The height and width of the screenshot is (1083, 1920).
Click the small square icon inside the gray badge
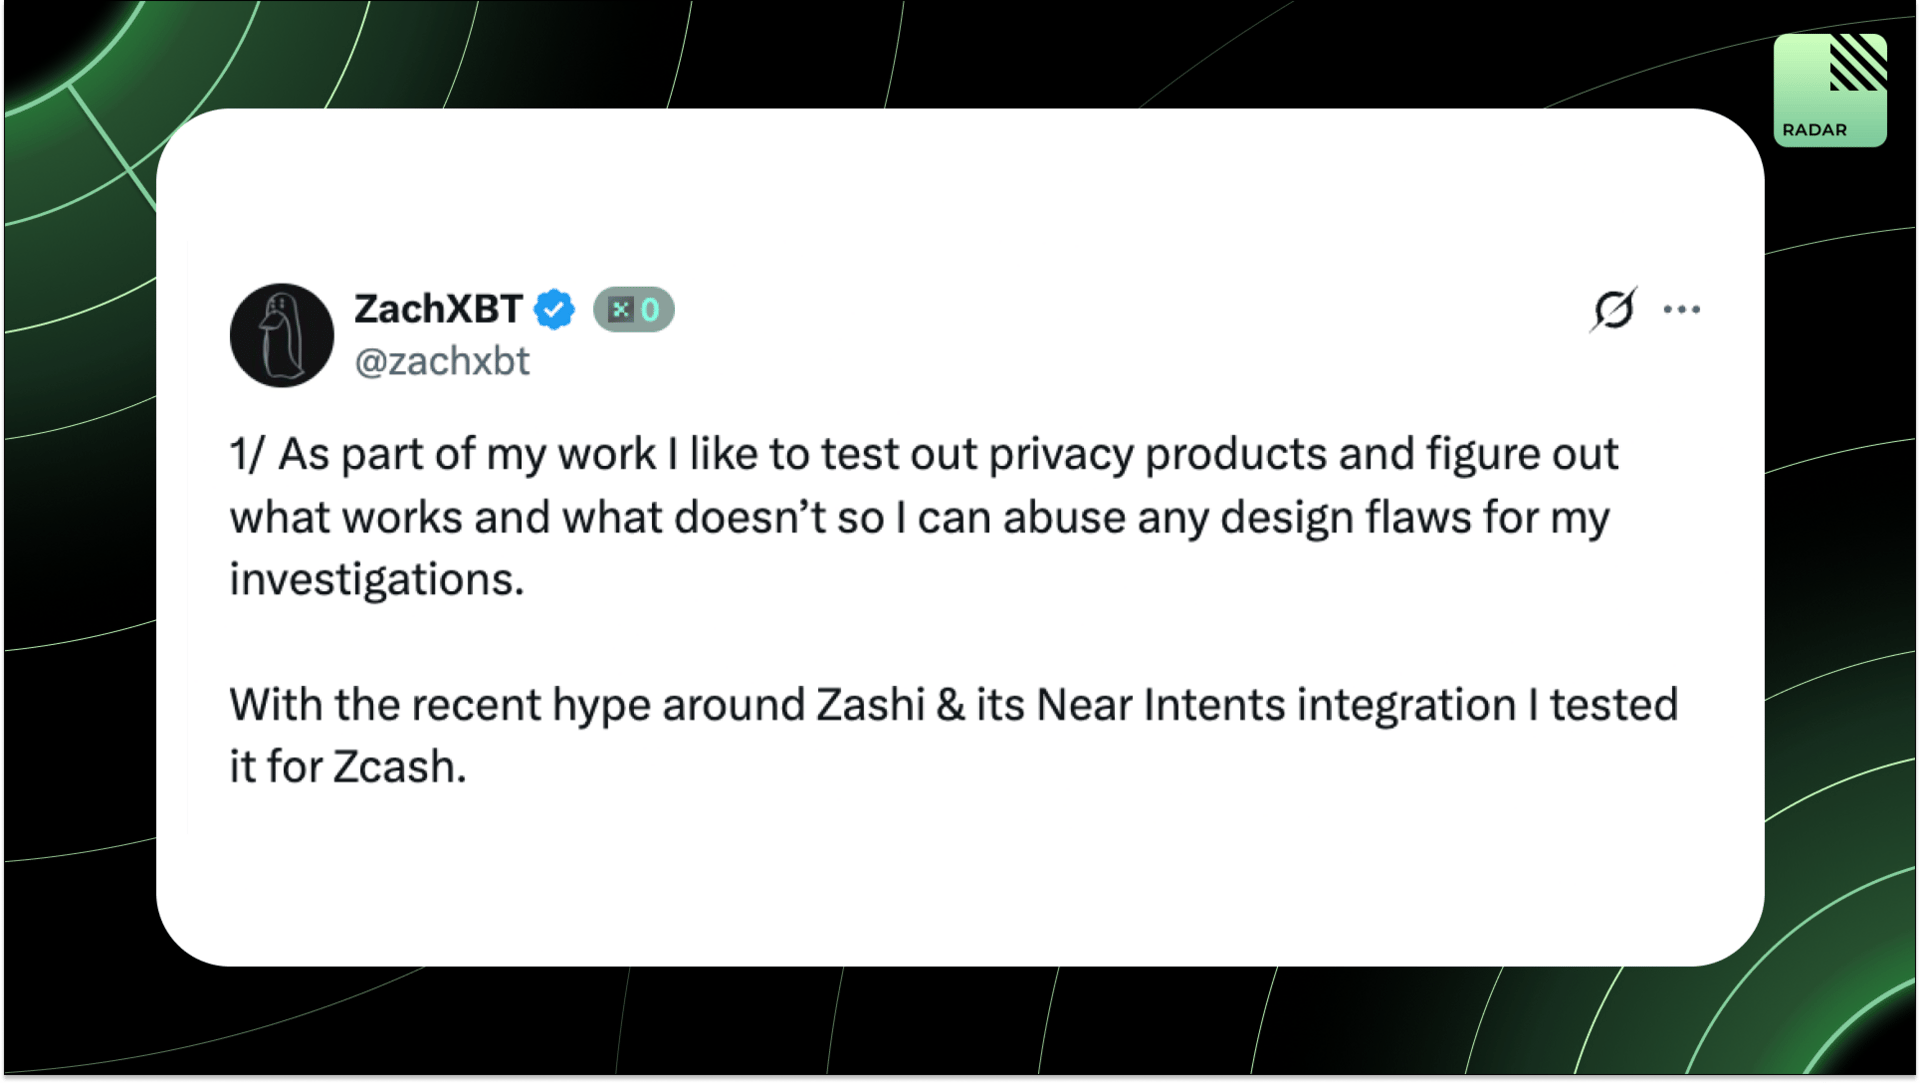click(621, 309)
